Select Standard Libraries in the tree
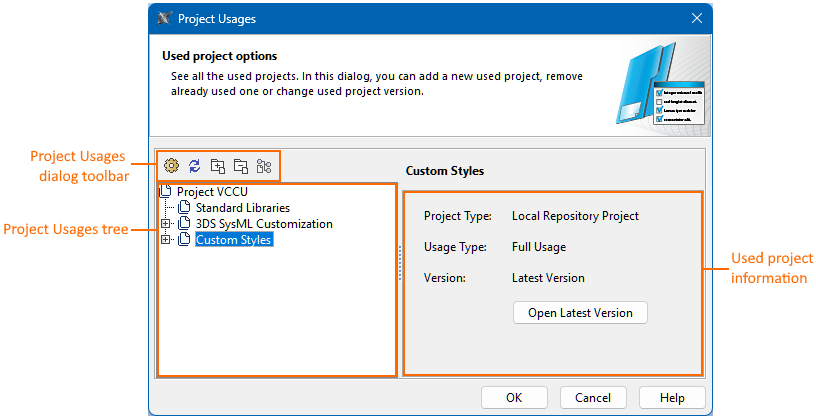Screen dimensions: 816x418 tap(242, 207)
